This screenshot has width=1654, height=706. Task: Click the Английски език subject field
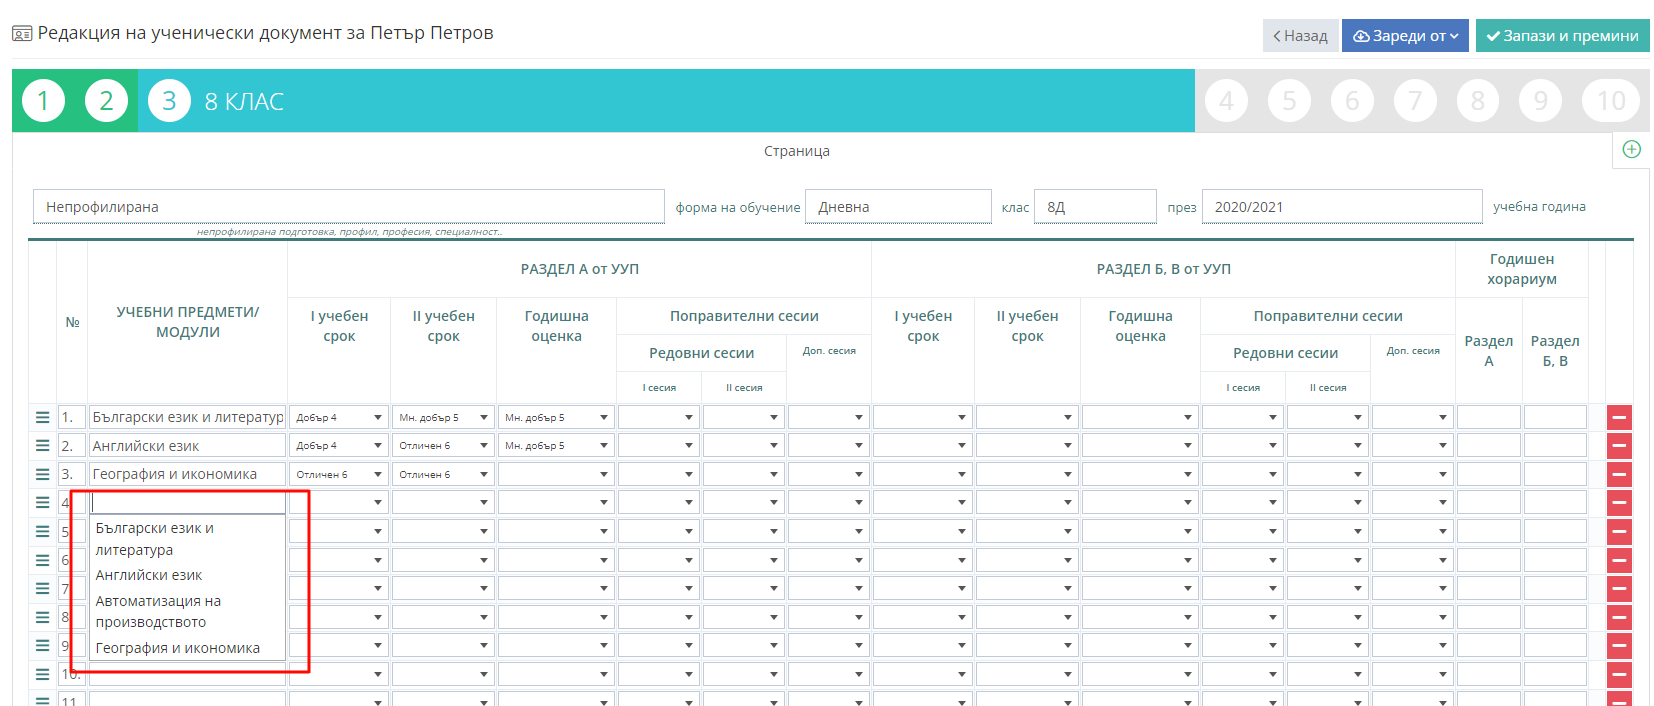click(x=188, y=445)
